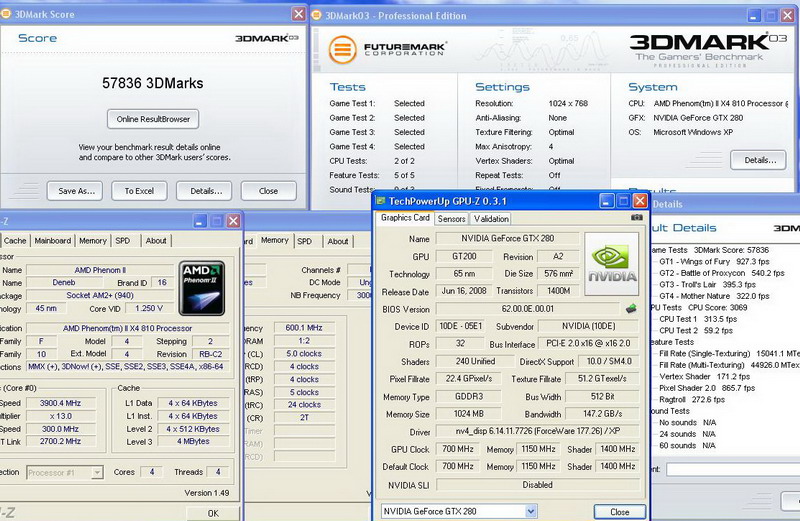Click the NVIDIA logo in GPU-Z
This screenshot has height=521, width=800.
click(x=612, y=264)
